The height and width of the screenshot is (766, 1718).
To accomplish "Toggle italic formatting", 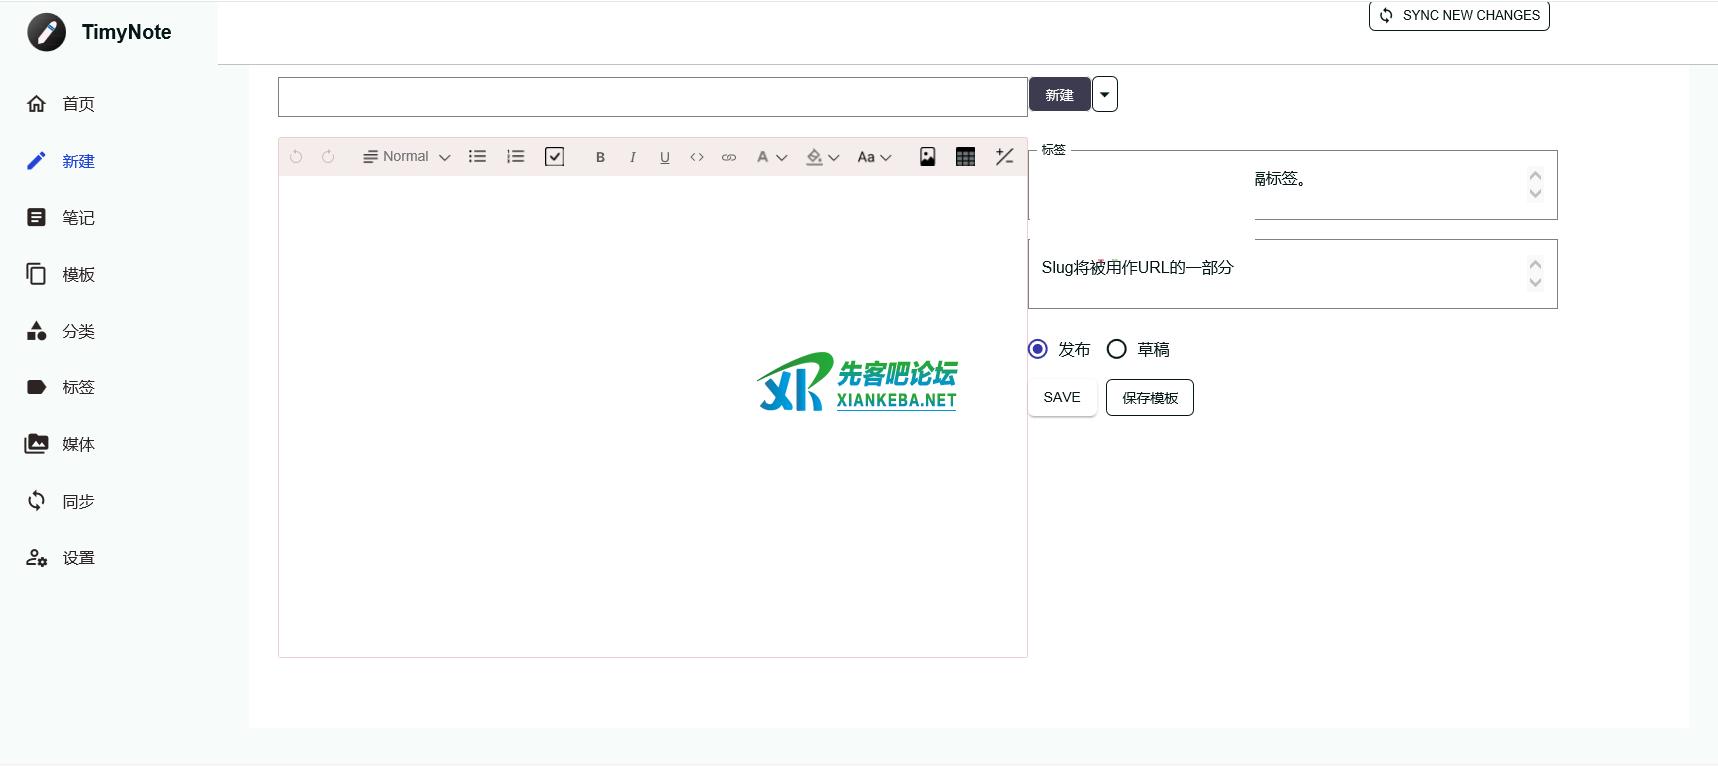I will [632, 157].
